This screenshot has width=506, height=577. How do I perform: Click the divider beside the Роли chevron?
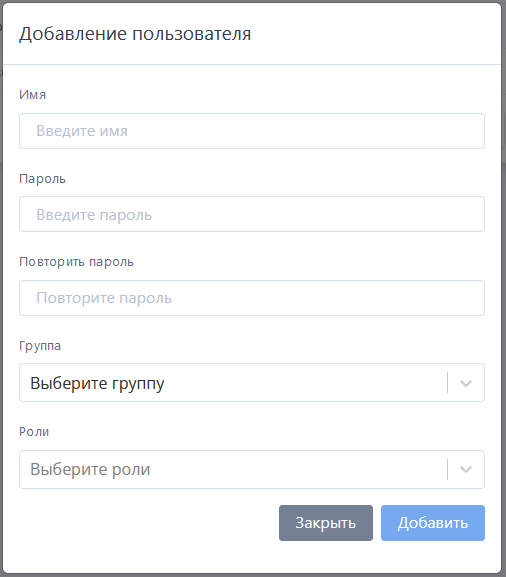[x=447, y=470]
